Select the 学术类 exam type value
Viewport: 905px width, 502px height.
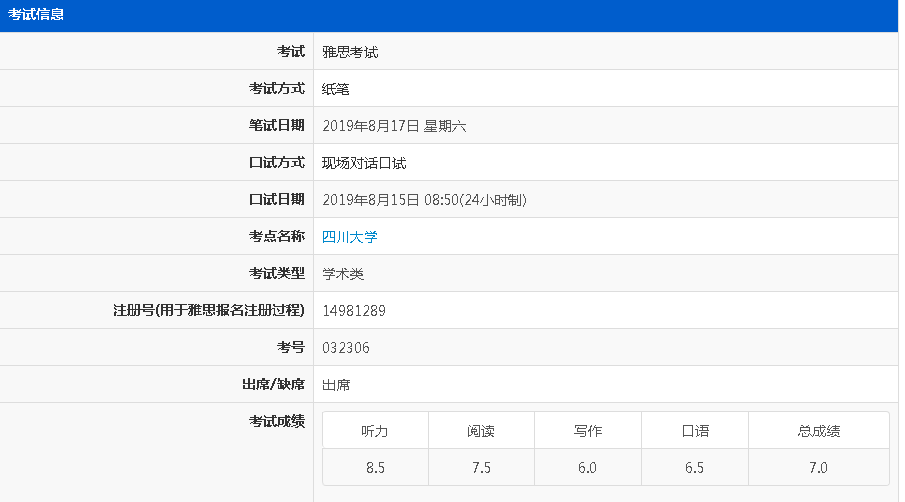(x=343, y=274)
